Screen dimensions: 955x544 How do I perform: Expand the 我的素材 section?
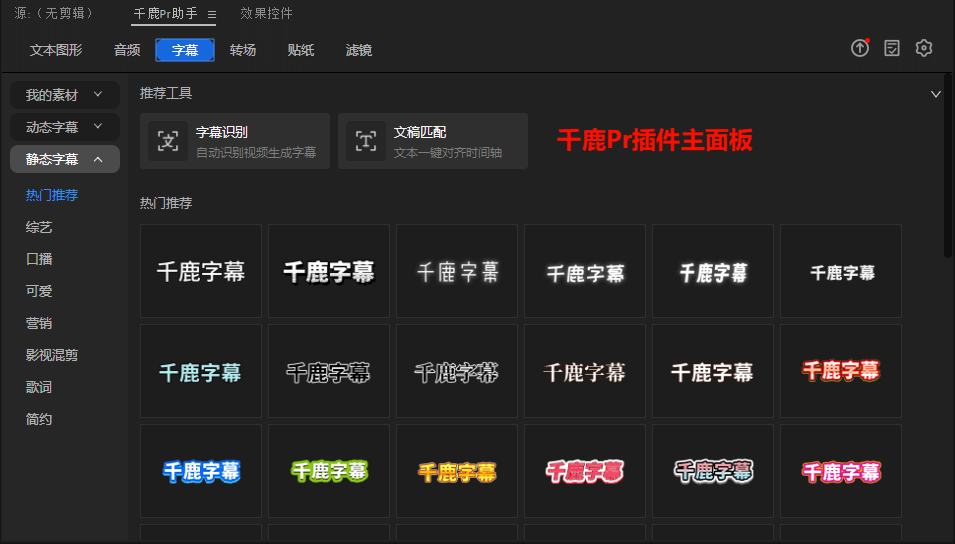point(65,95)
